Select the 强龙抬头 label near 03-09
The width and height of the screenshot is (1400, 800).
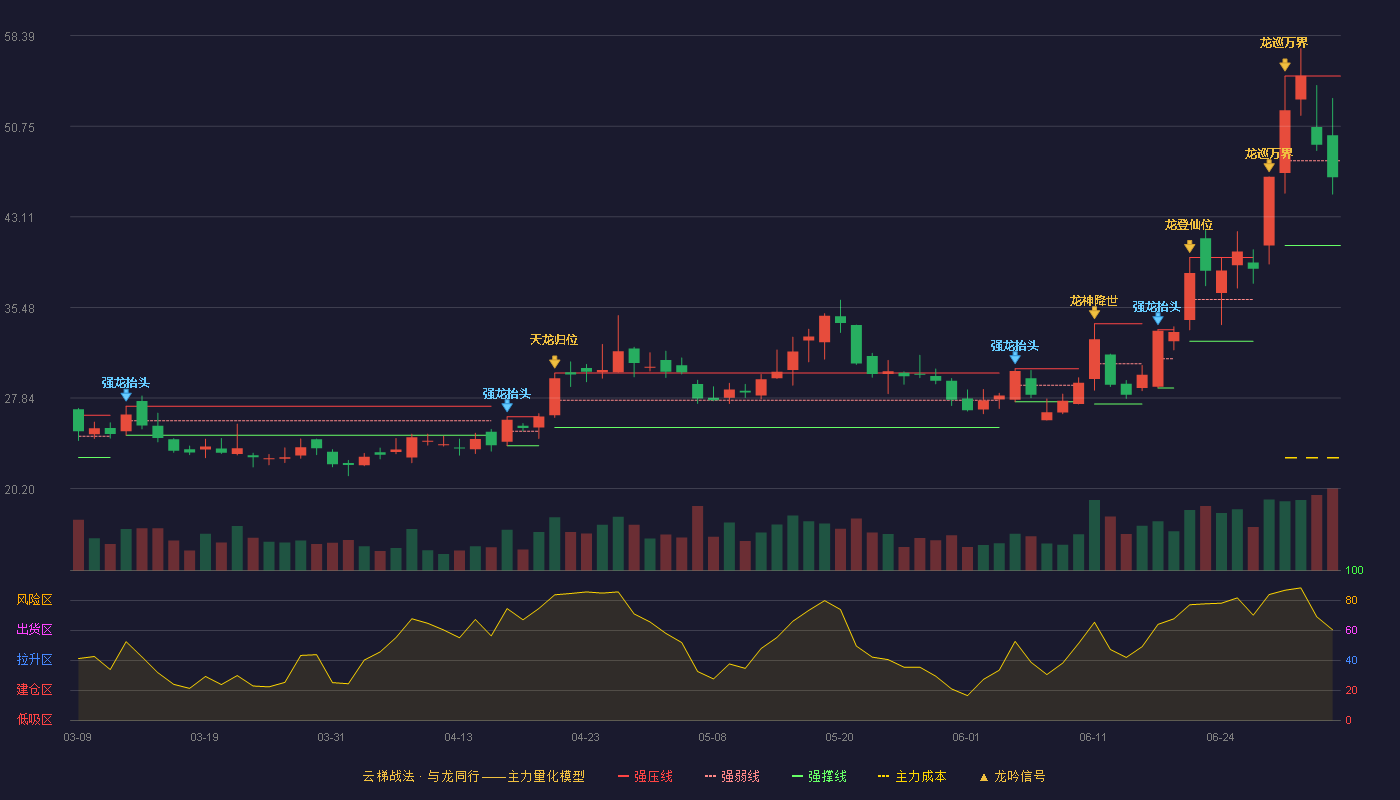126,383
